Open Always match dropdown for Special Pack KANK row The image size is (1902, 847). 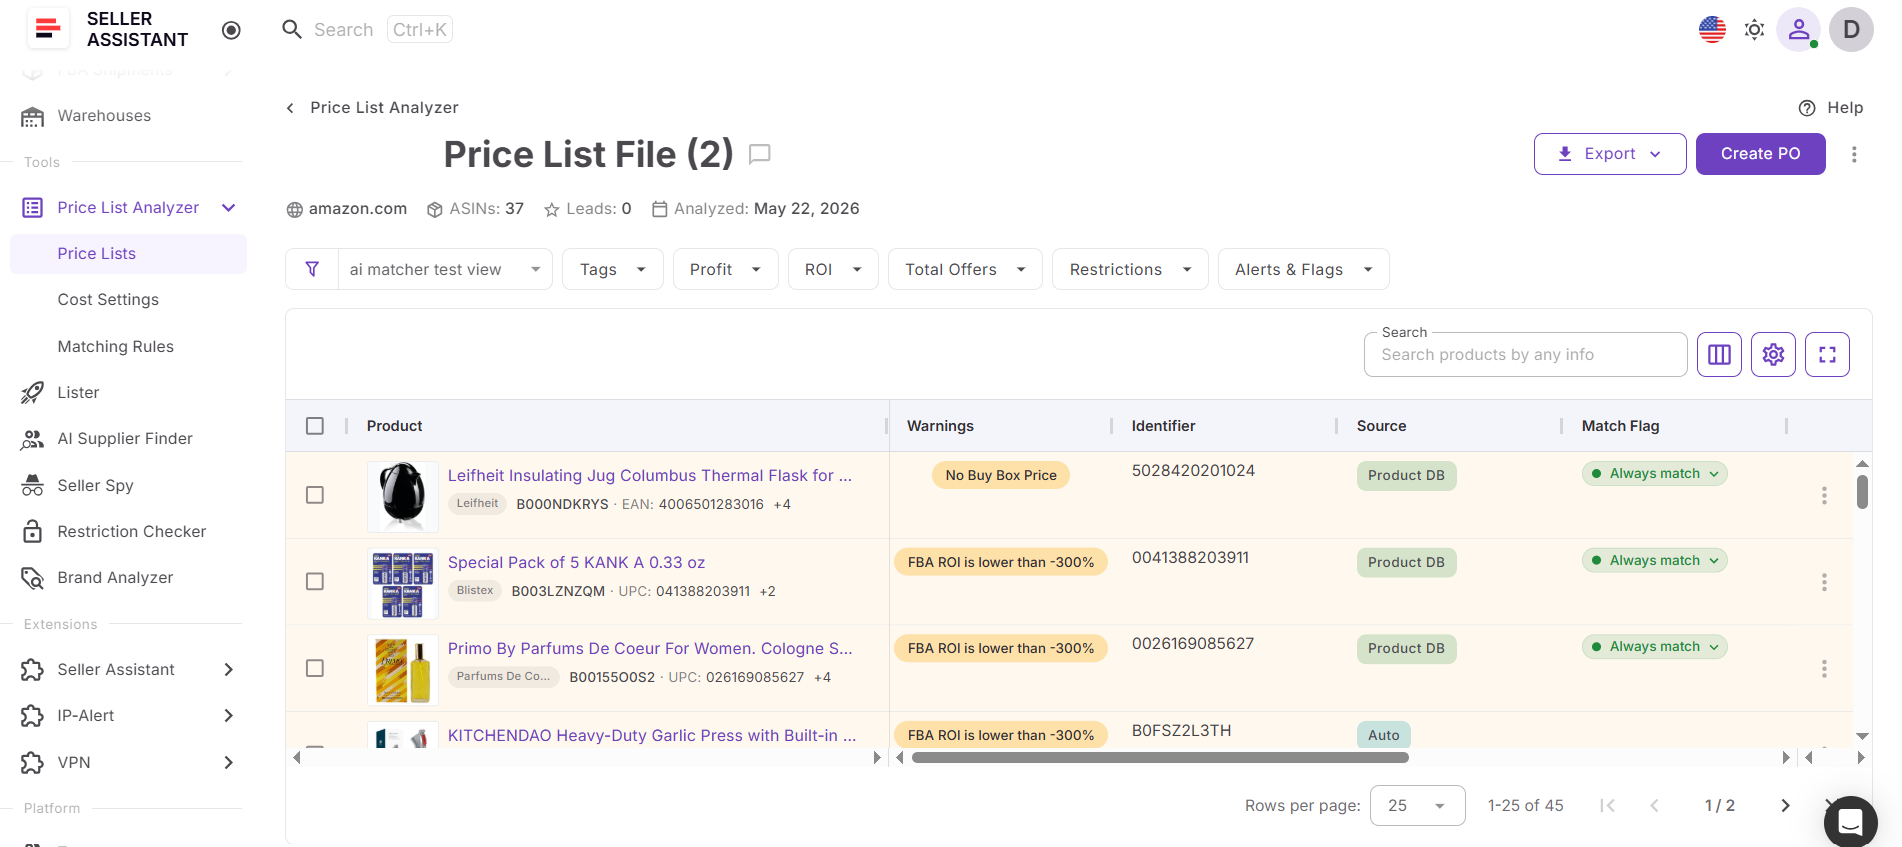1654,561
